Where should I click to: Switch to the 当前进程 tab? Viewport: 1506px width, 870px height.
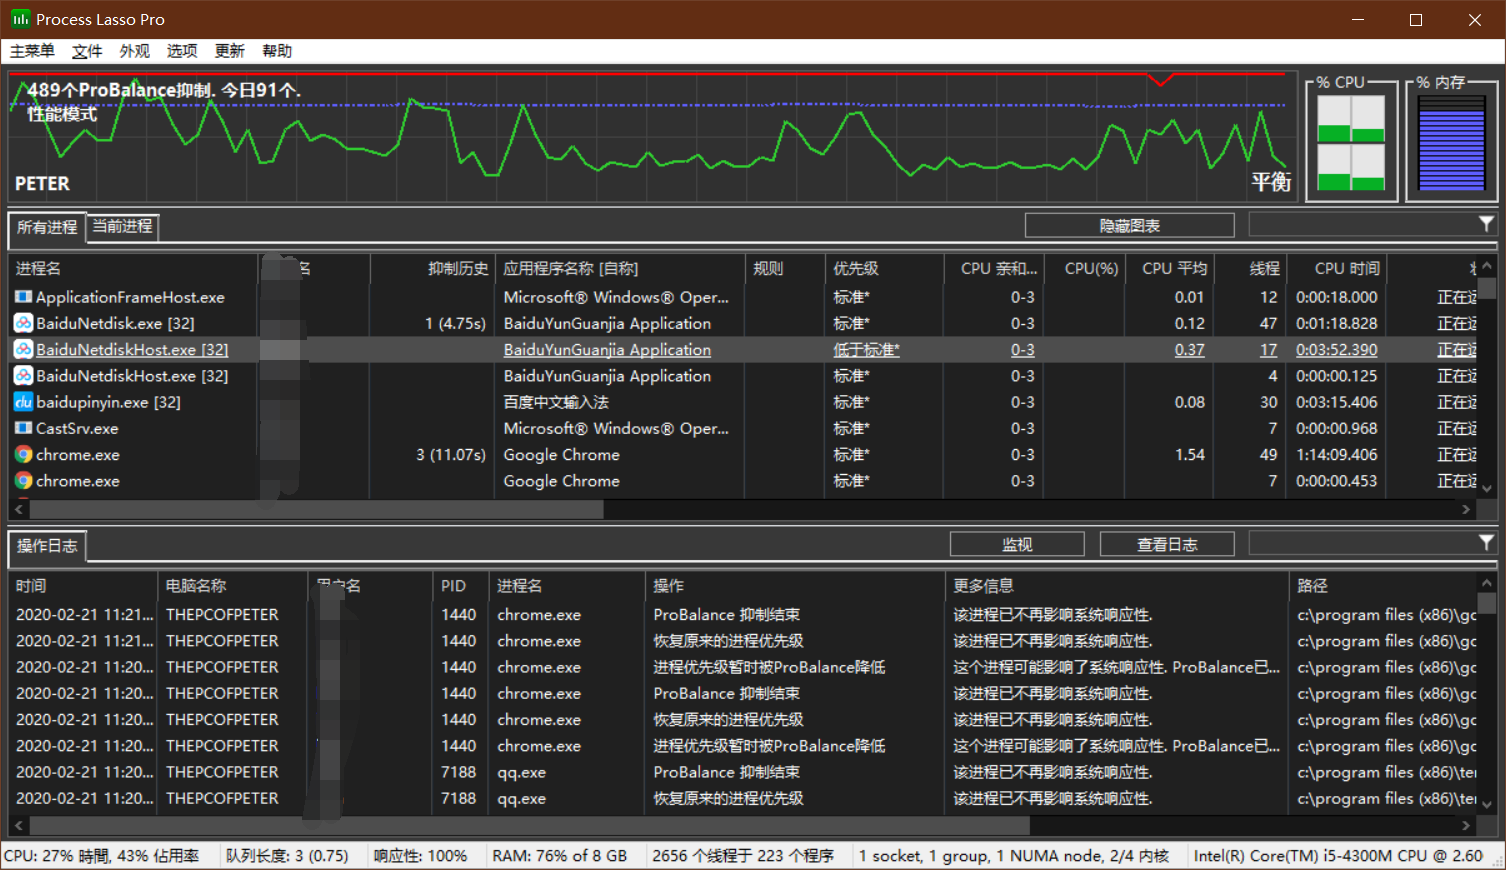[x=123, y=226]
